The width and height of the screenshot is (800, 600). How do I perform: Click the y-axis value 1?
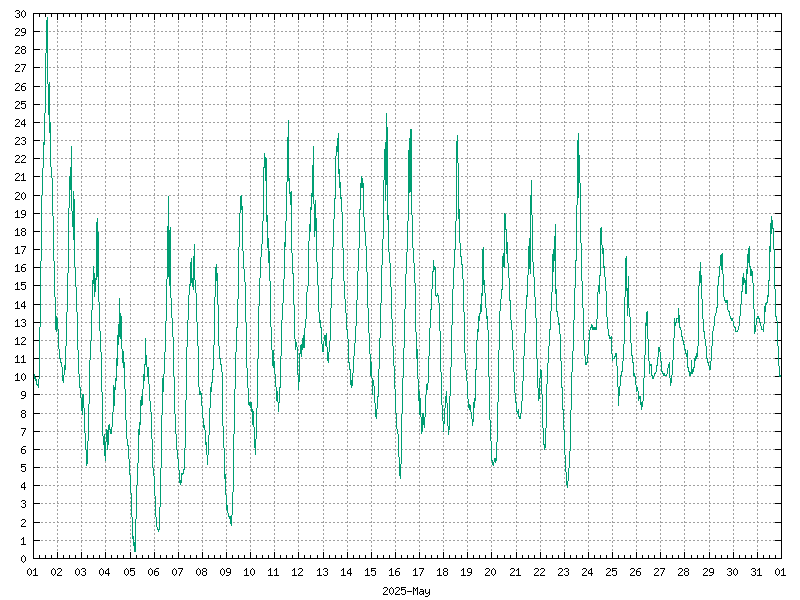point(23,540)
